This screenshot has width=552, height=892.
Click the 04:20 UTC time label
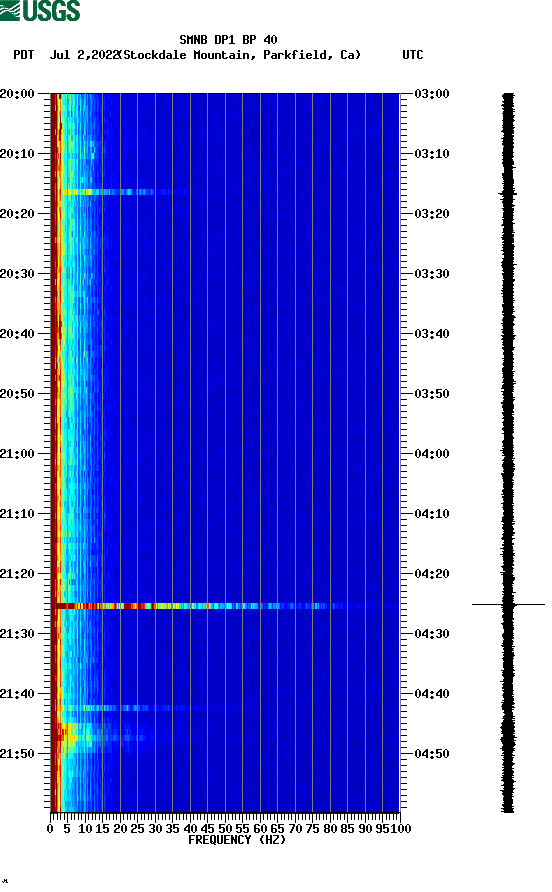[x=432, y=574]
